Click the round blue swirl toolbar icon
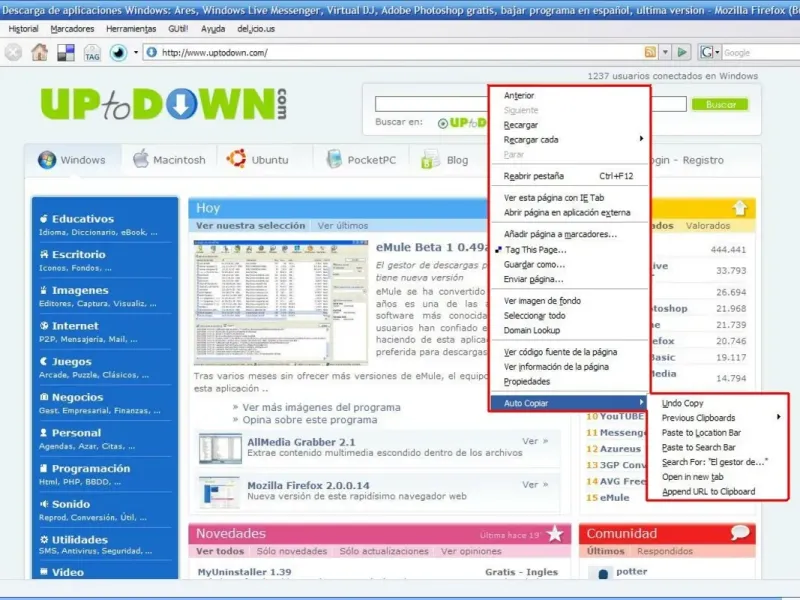This screenshot has height=600, width=800. coord(118,53)
